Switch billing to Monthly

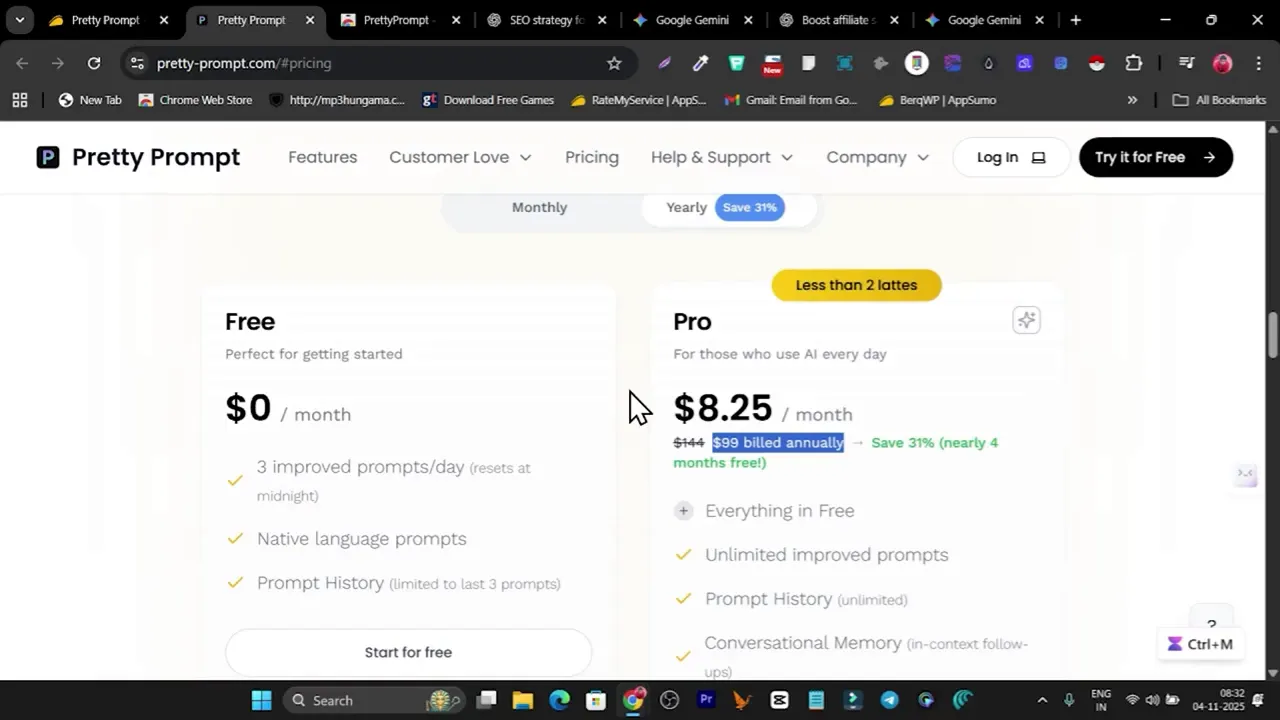click(x=539, y=207)
